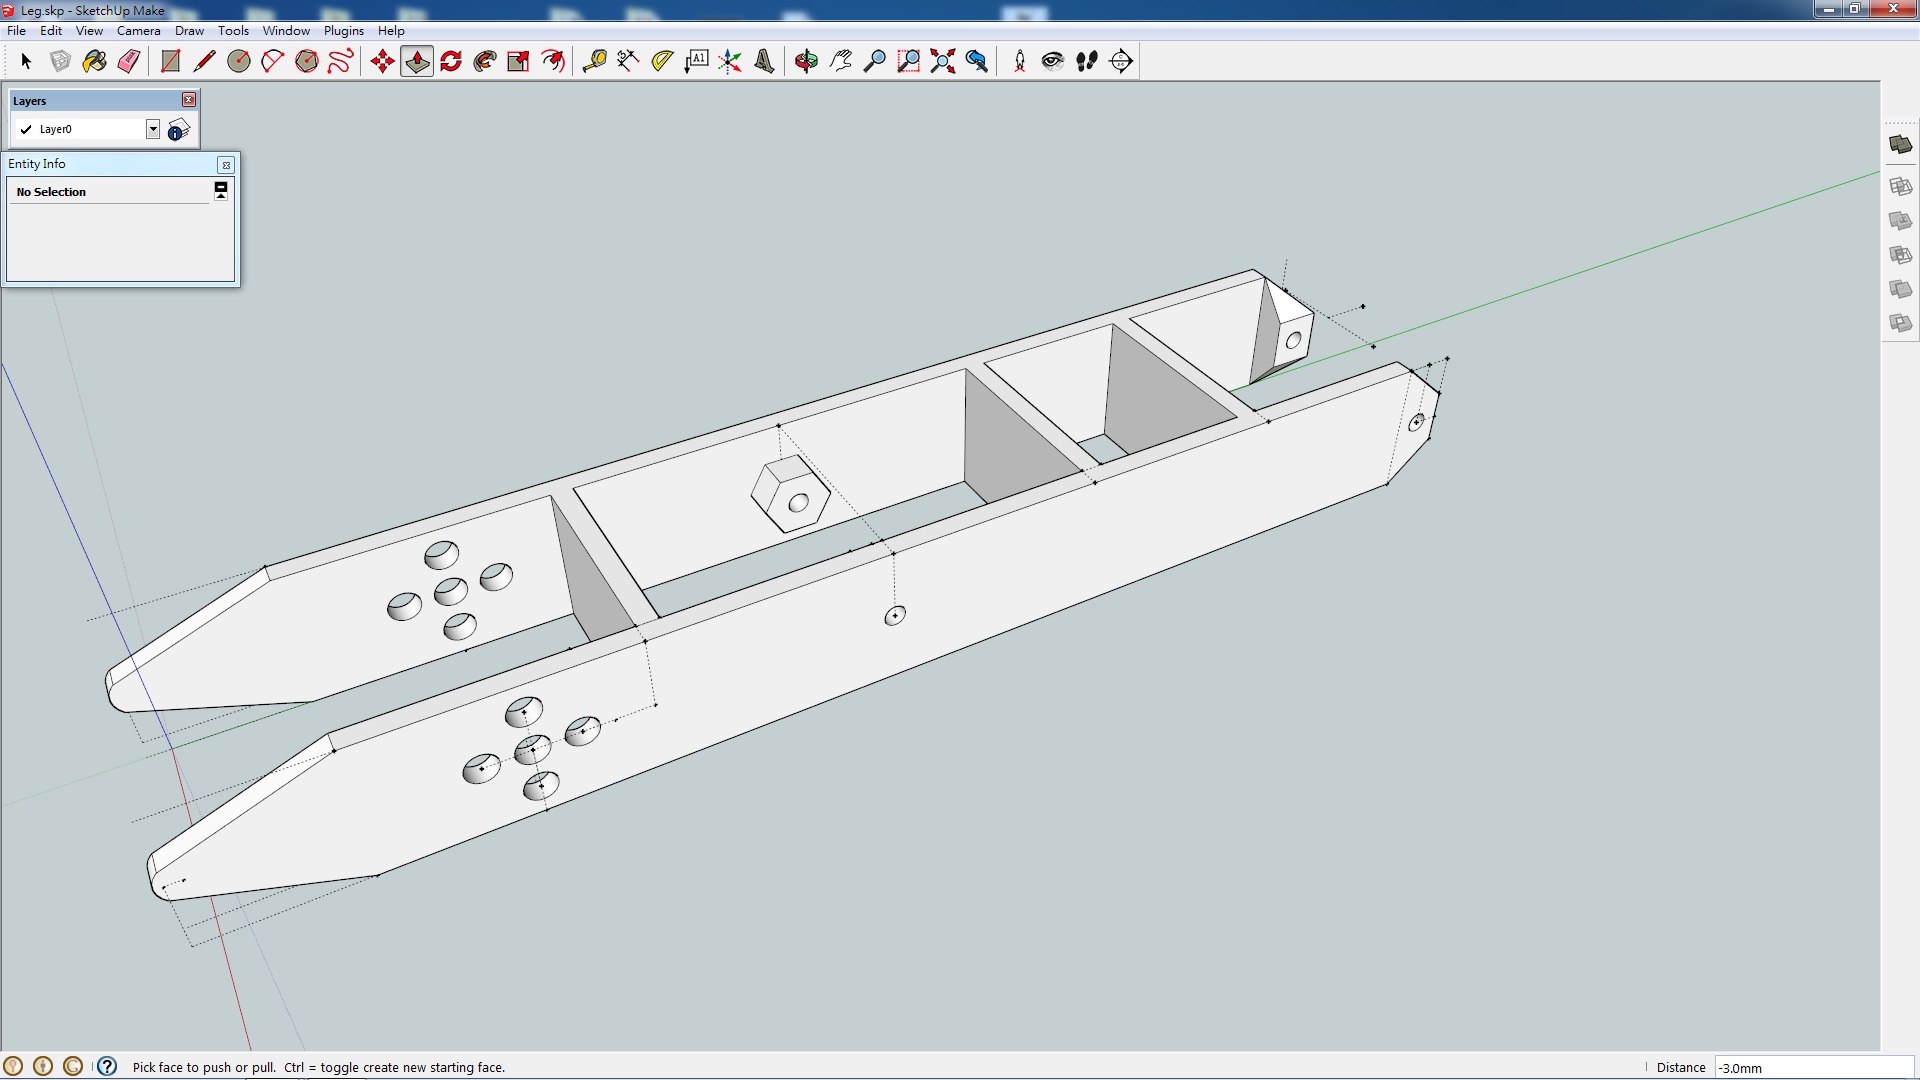Click the Zoom Extents icon
Viewport: 1920px width, 1080px height.
[x=942, y=62]
